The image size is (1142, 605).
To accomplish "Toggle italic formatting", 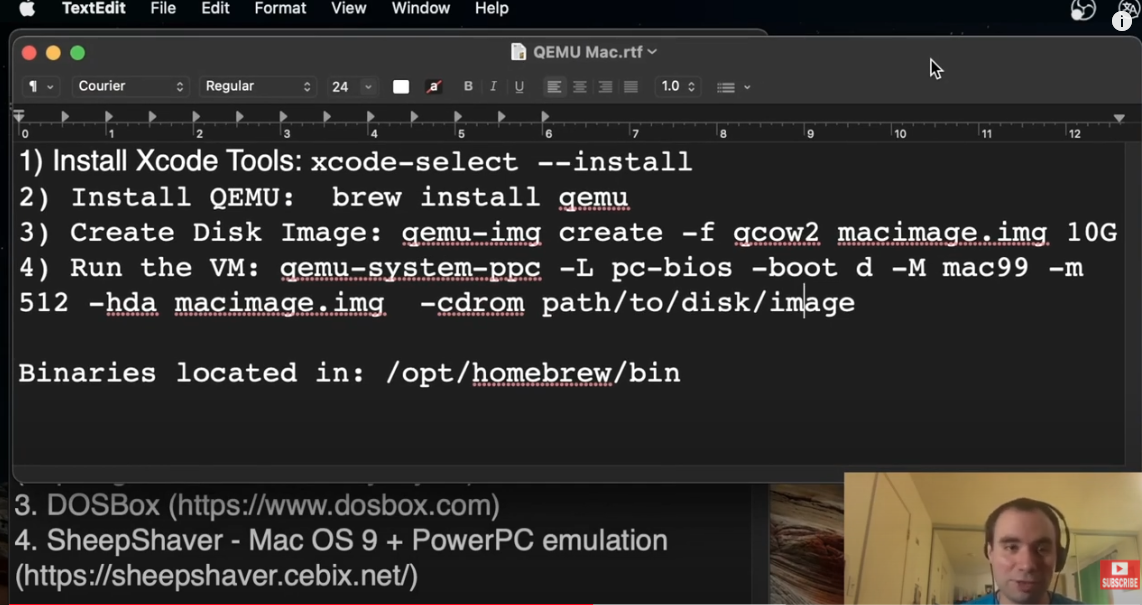I will (x=493, y=87).
